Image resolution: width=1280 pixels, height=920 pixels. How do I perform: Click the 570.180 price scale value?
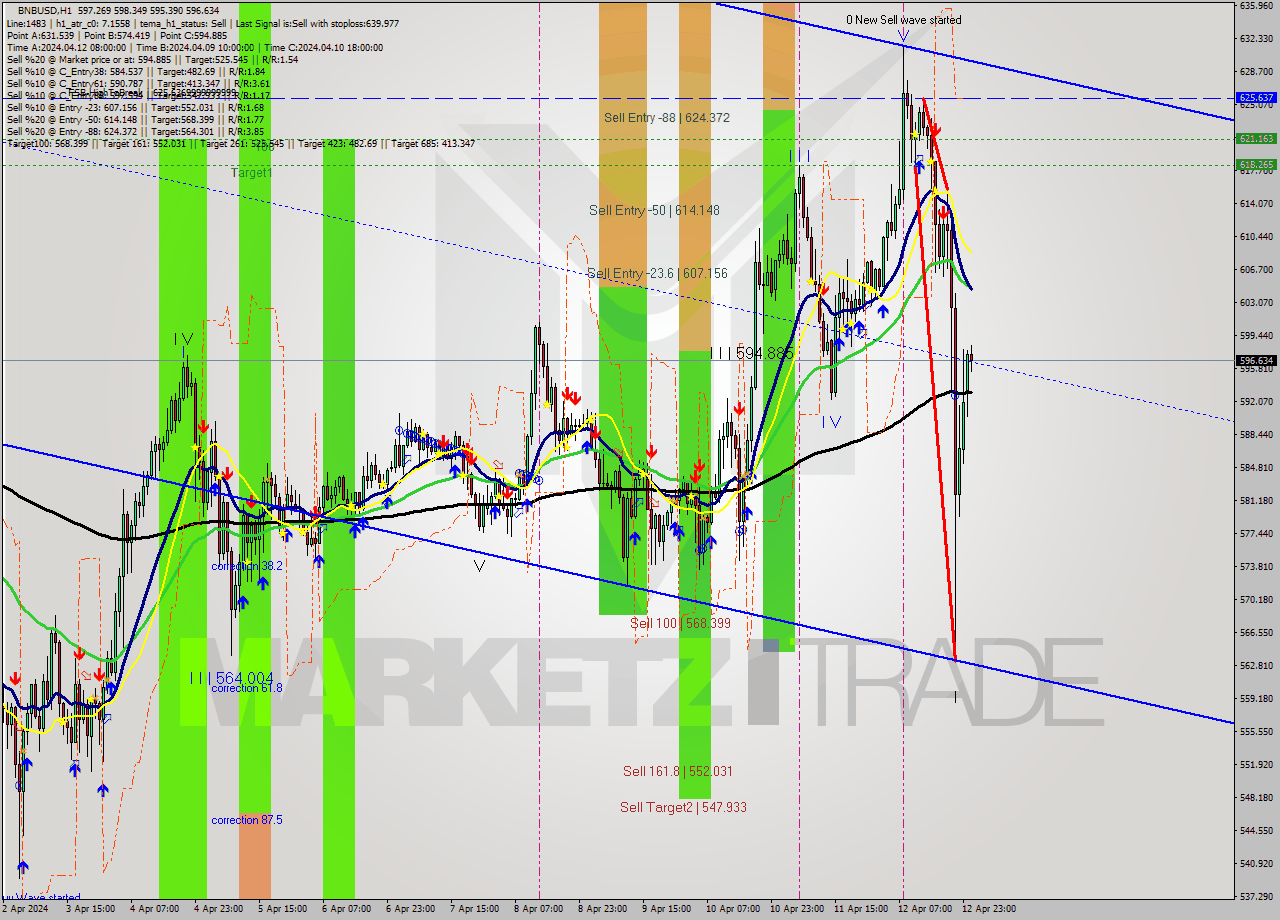pyautogui.click(x=1256, y=600)
